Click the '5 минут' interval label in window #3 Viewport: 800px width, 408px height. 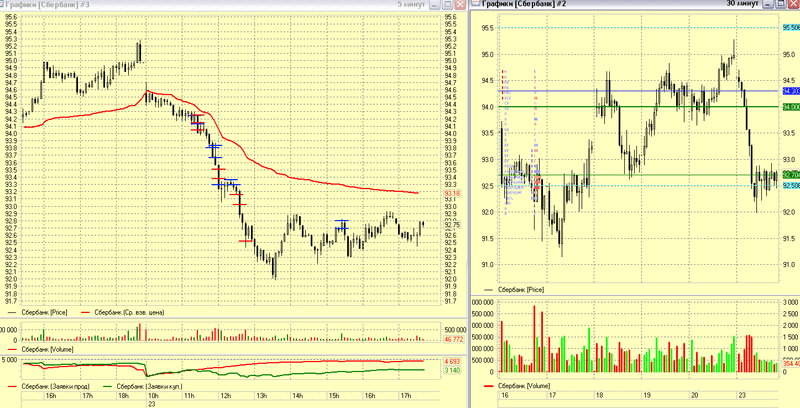tap(411, 4)
